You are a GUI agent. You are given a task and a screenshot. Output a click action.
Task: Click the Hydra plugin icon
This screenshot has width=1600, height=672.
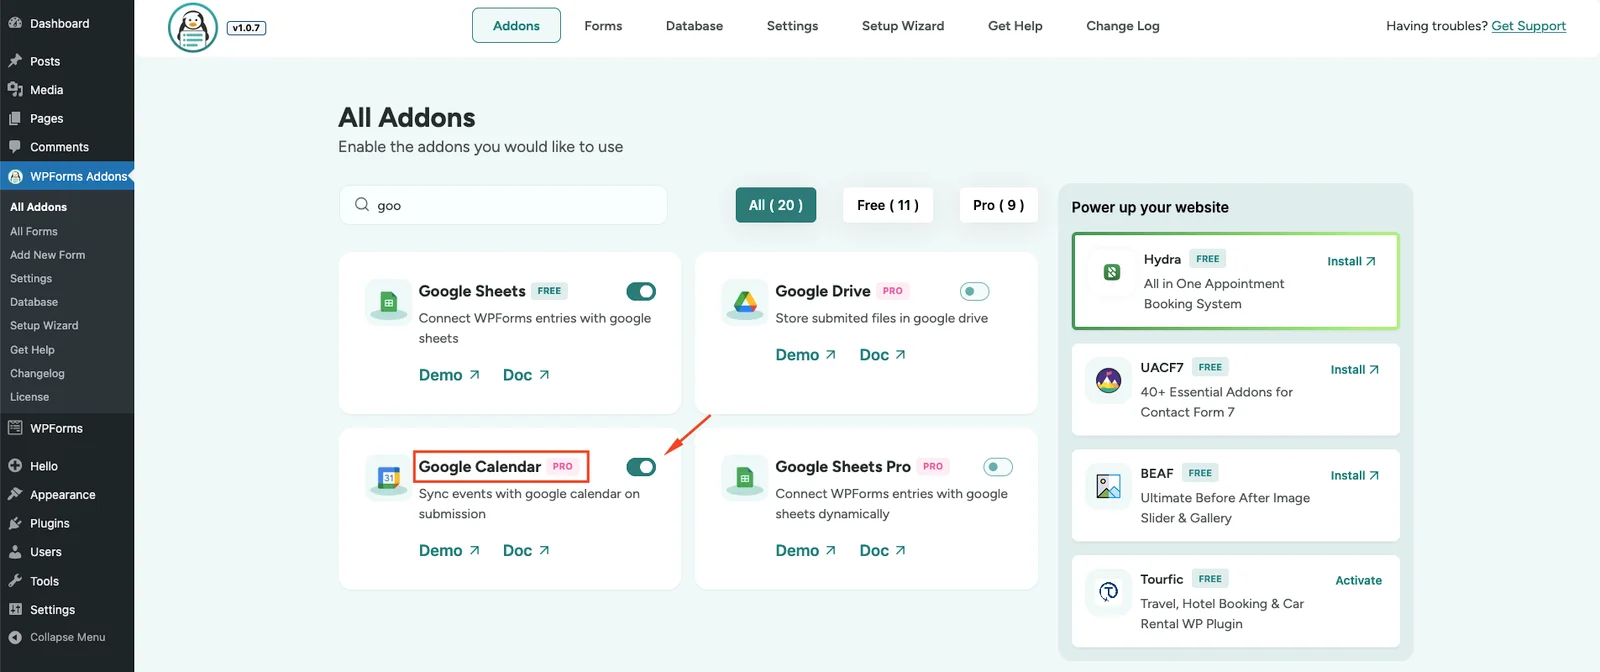pos(1111,272)
